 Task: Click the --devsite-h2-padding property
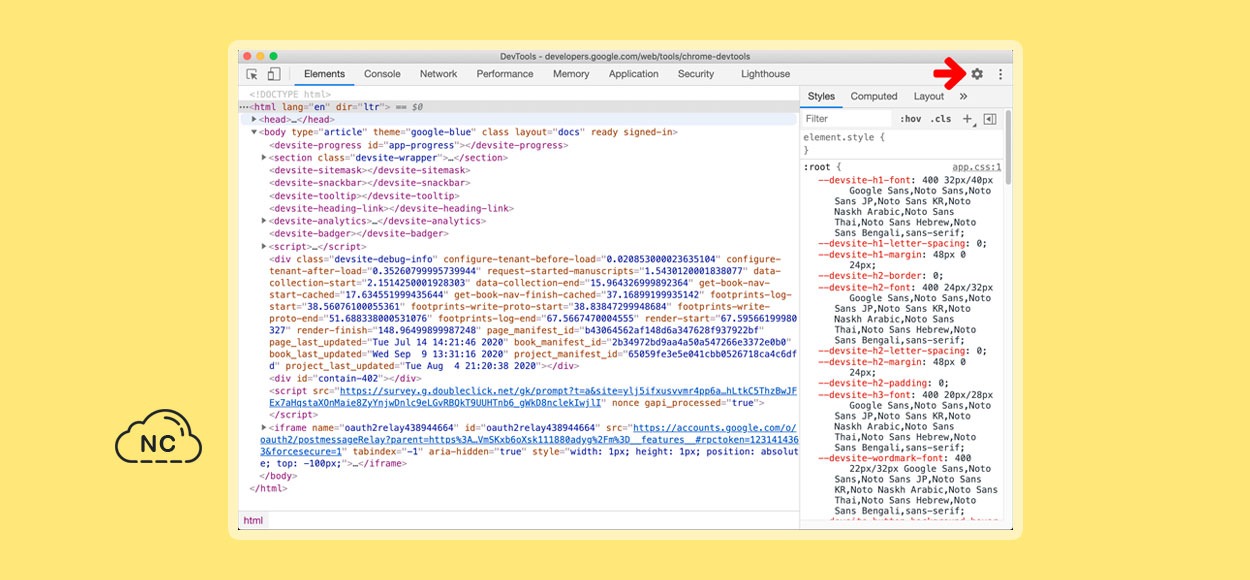pyautogui.click(x=876, y=383)
